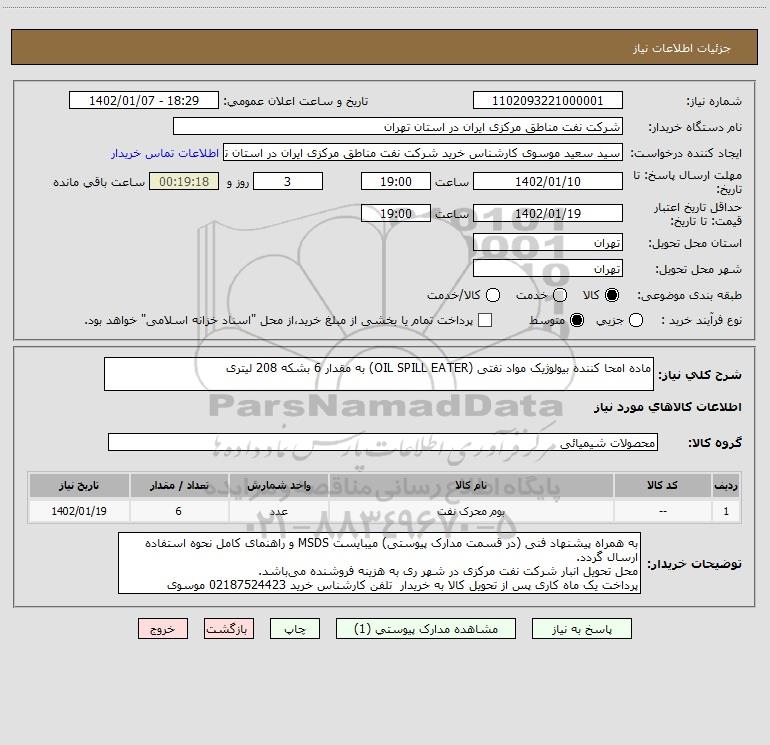
Task: Click the response deadline date 1402/01/10
Action: [548, 181]
